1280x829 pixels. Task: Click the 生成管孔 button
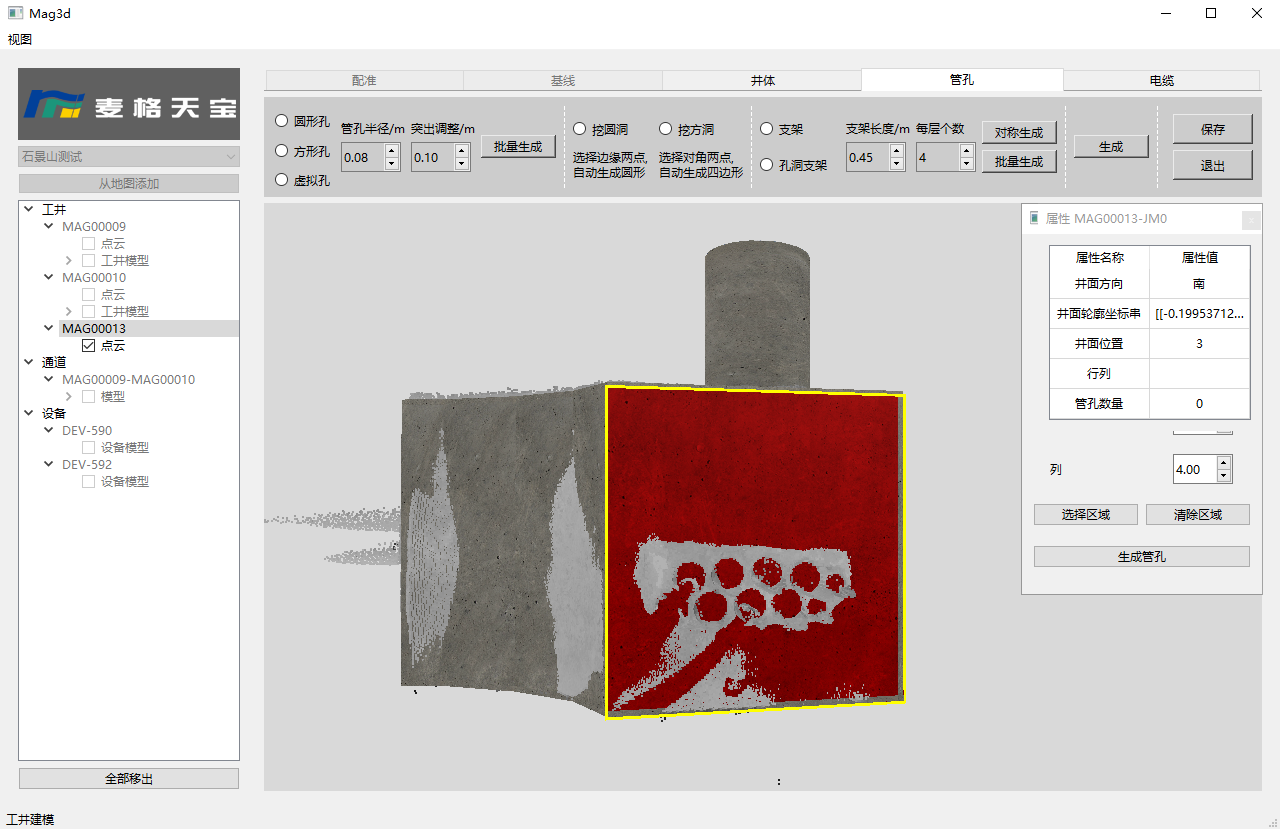(1141, 557)
